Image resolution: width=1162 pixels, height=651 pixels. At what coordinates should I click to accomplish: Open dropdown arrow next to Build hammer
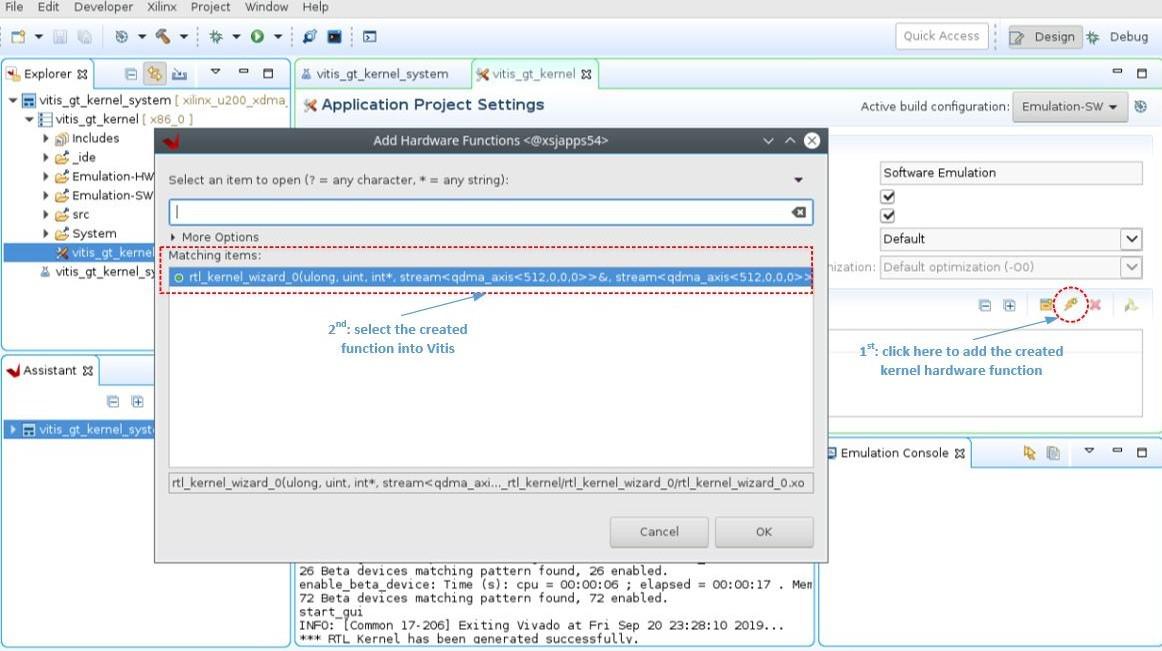pos(183,36)
